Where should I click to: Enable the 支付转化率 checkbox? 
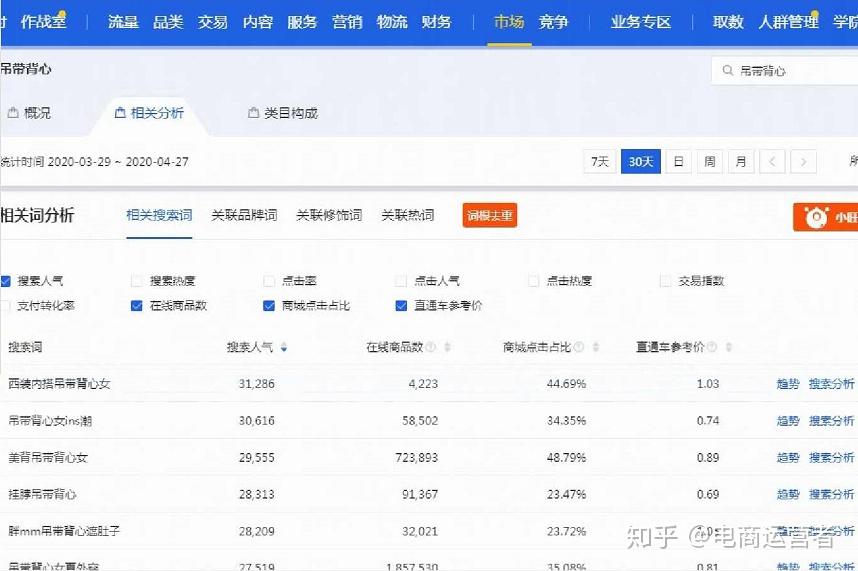click(5, 306)
